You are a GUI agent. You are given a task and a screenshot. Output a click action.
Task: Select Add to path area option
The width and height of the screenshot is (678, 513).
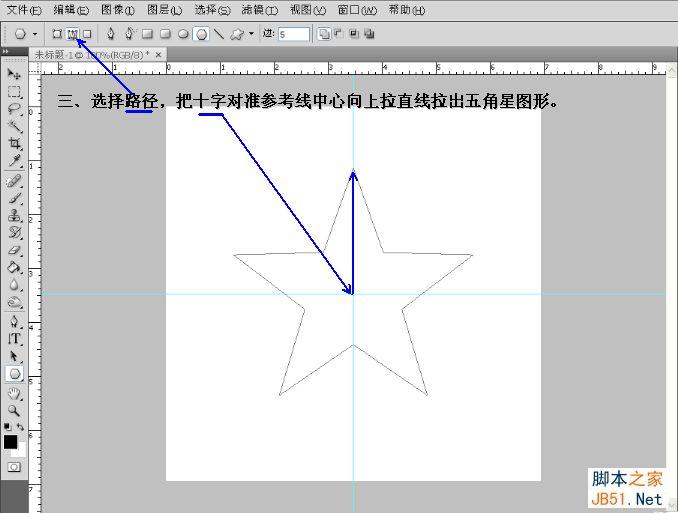(x=324, y=34)
